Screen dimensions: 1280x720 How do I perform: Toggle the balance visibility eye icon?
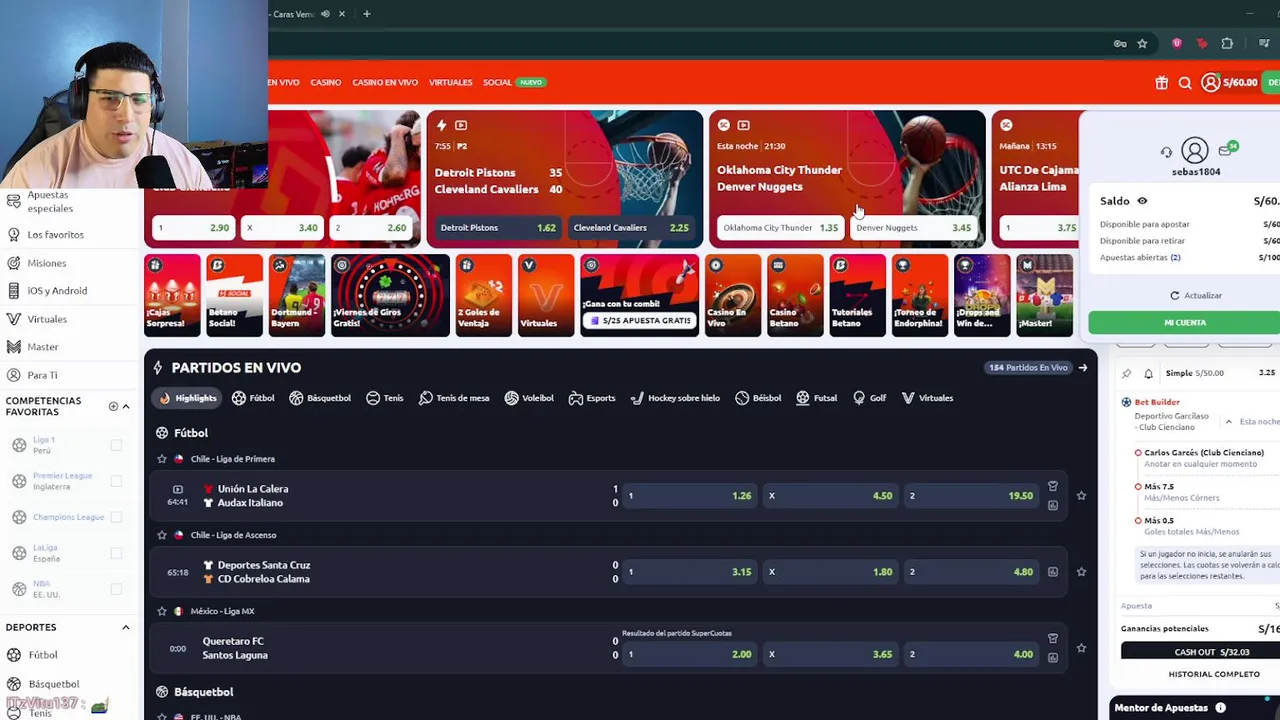1142,201
